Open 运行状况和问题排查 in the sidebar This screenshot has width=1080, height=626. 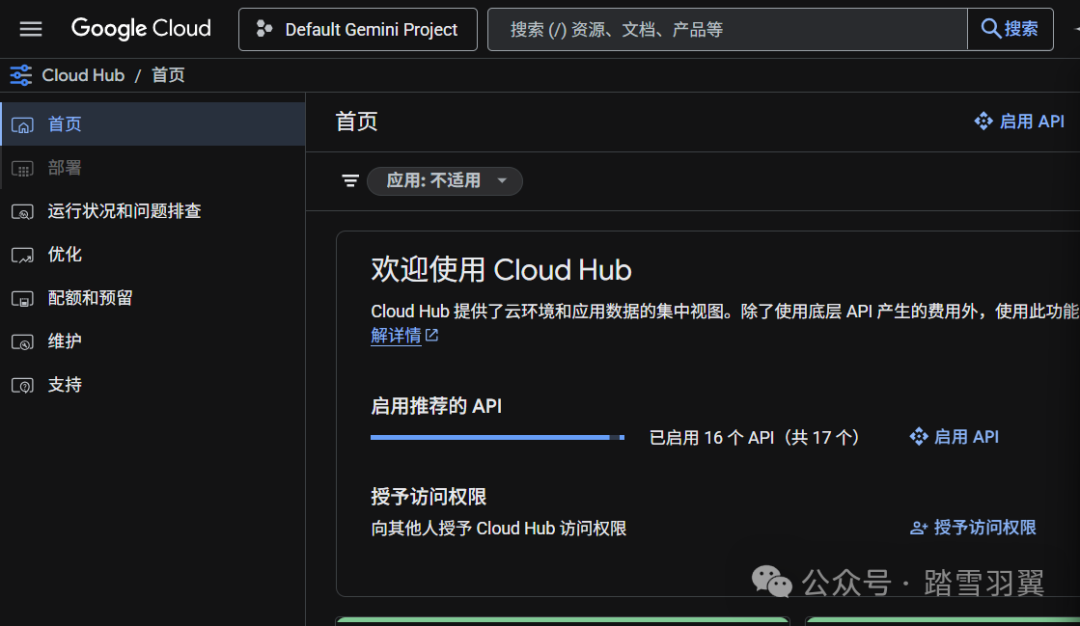153,211
